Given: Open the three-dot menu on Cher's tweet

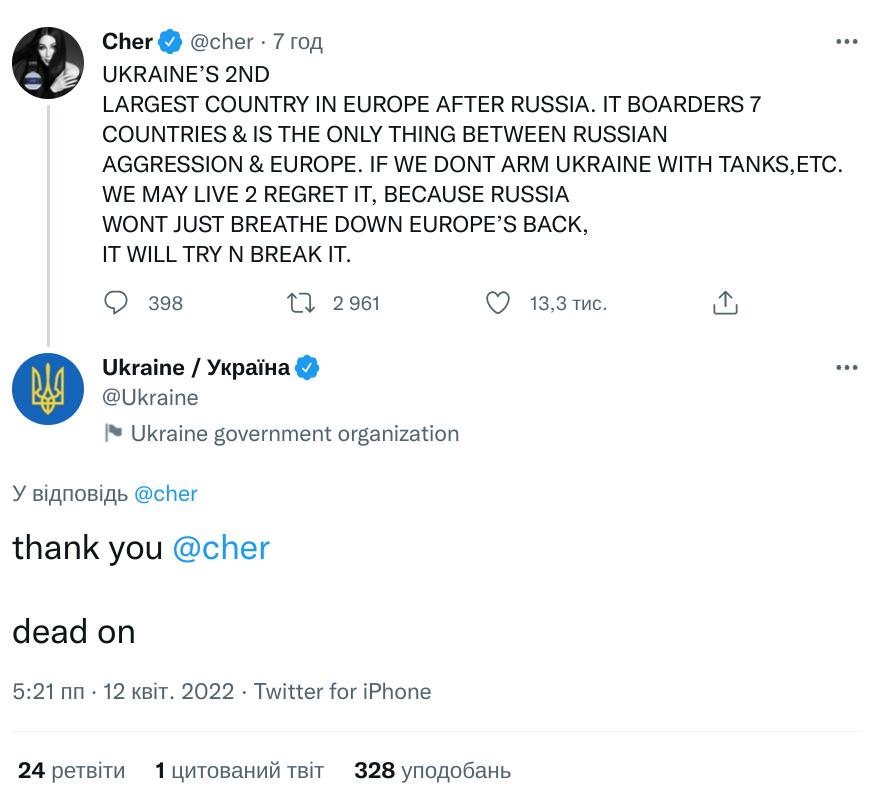Looking at the screenshot, I should point(846,42).
